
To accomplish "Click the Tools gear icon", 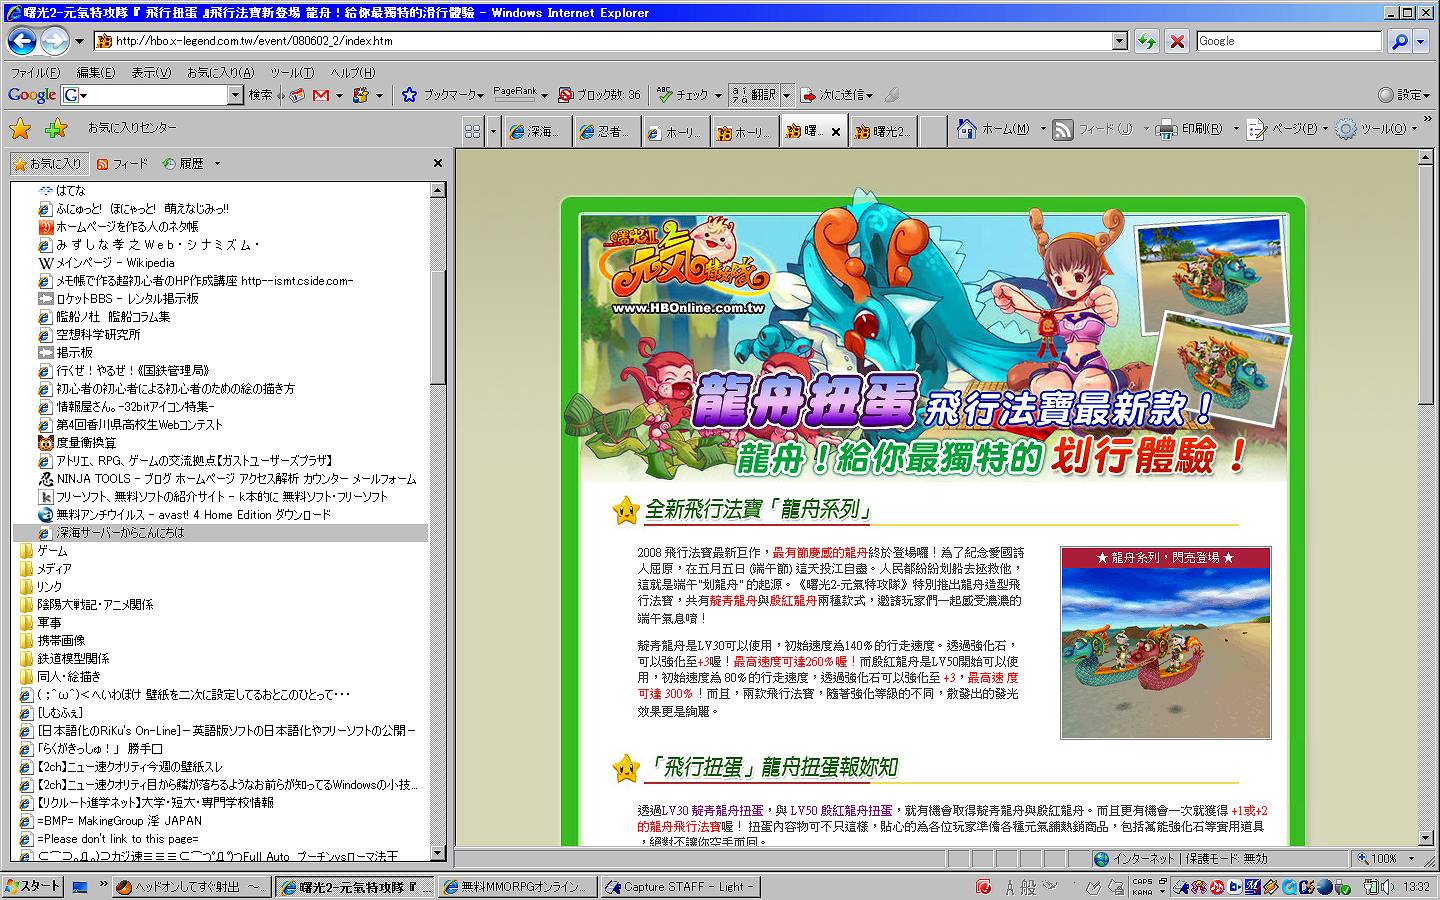I will tap(1346, 129).
